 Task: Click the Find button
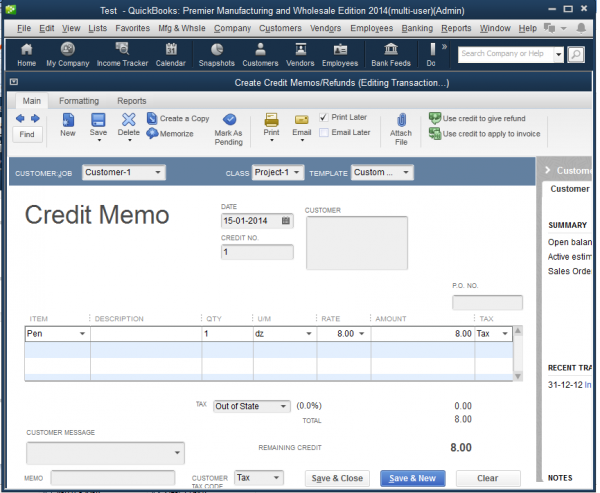coord(27,134)
